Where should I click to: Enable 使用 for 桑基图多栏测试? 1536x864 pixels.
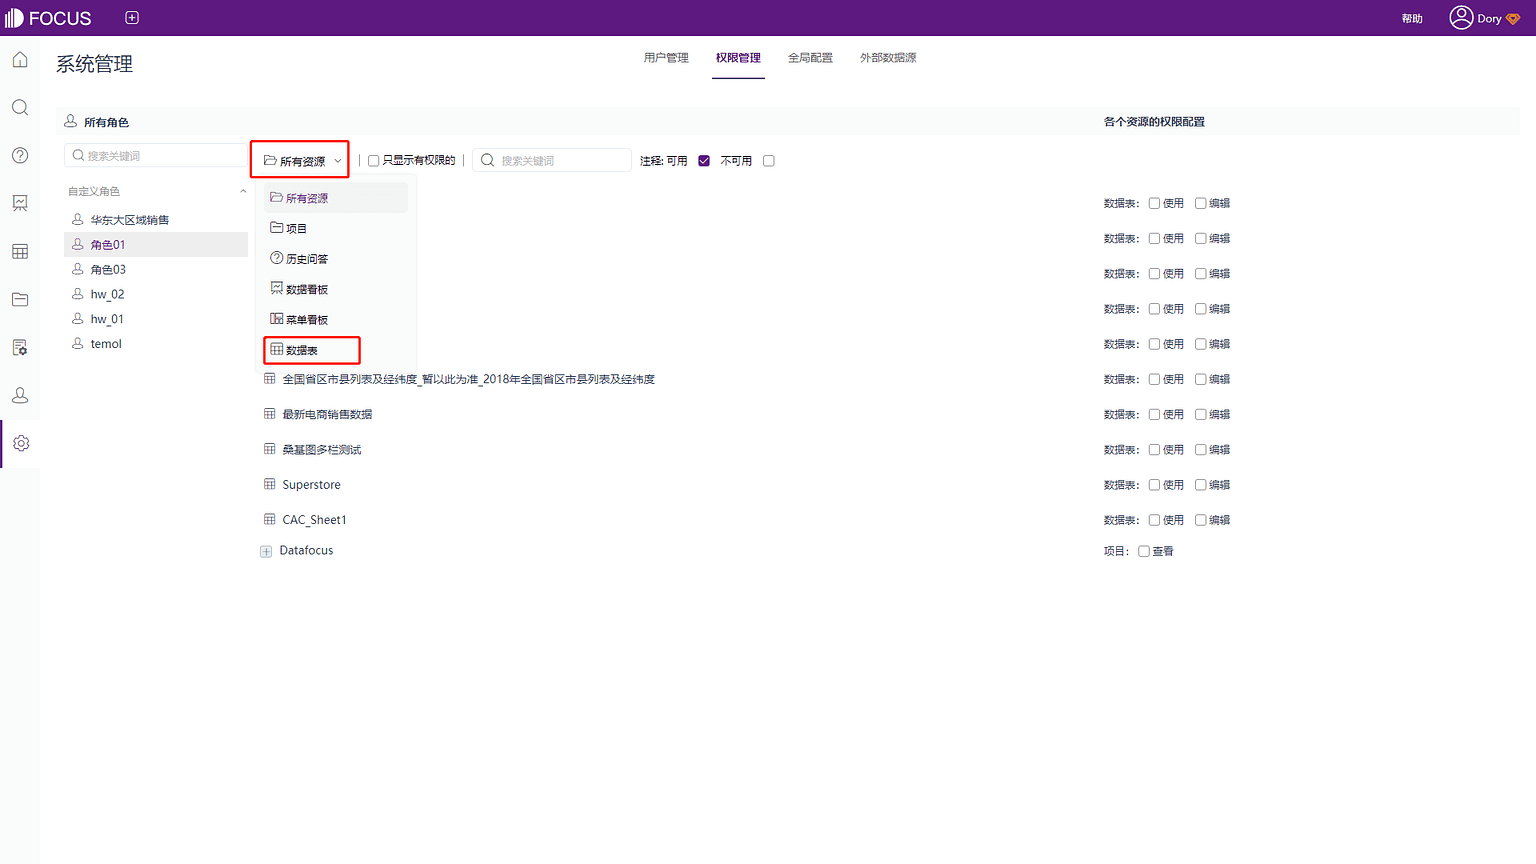click(1154, 450)
